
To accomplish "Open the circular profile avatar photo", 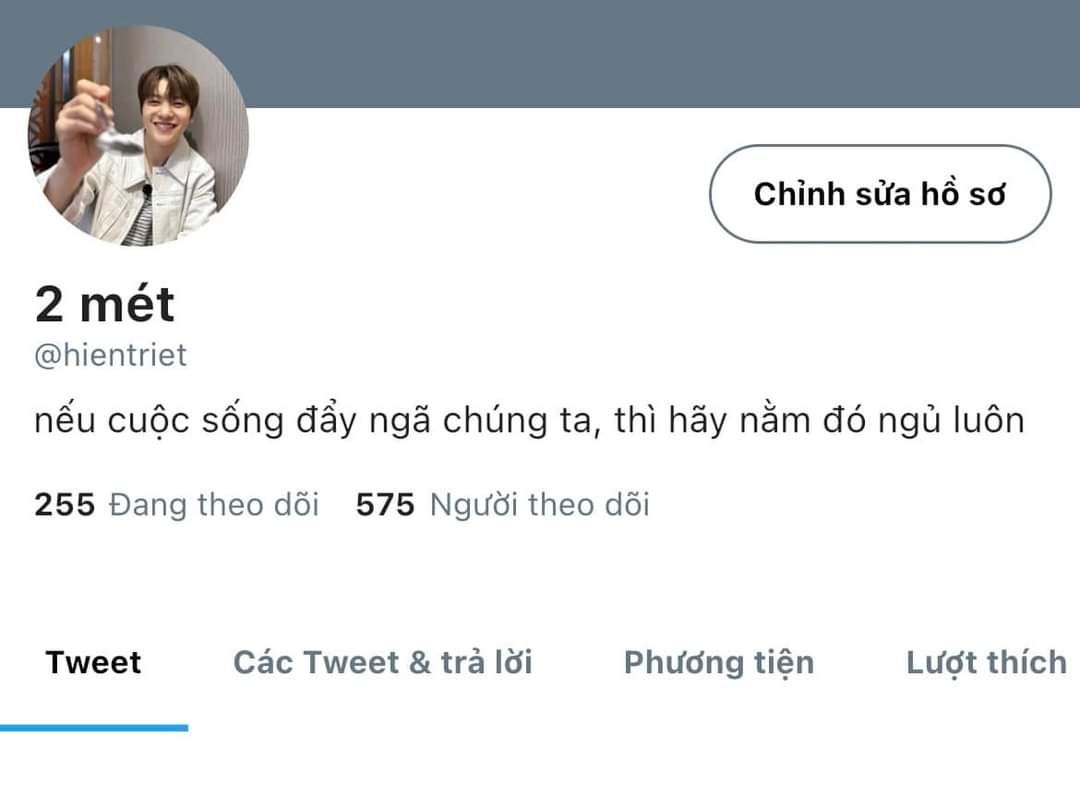I will pos(138,136).
